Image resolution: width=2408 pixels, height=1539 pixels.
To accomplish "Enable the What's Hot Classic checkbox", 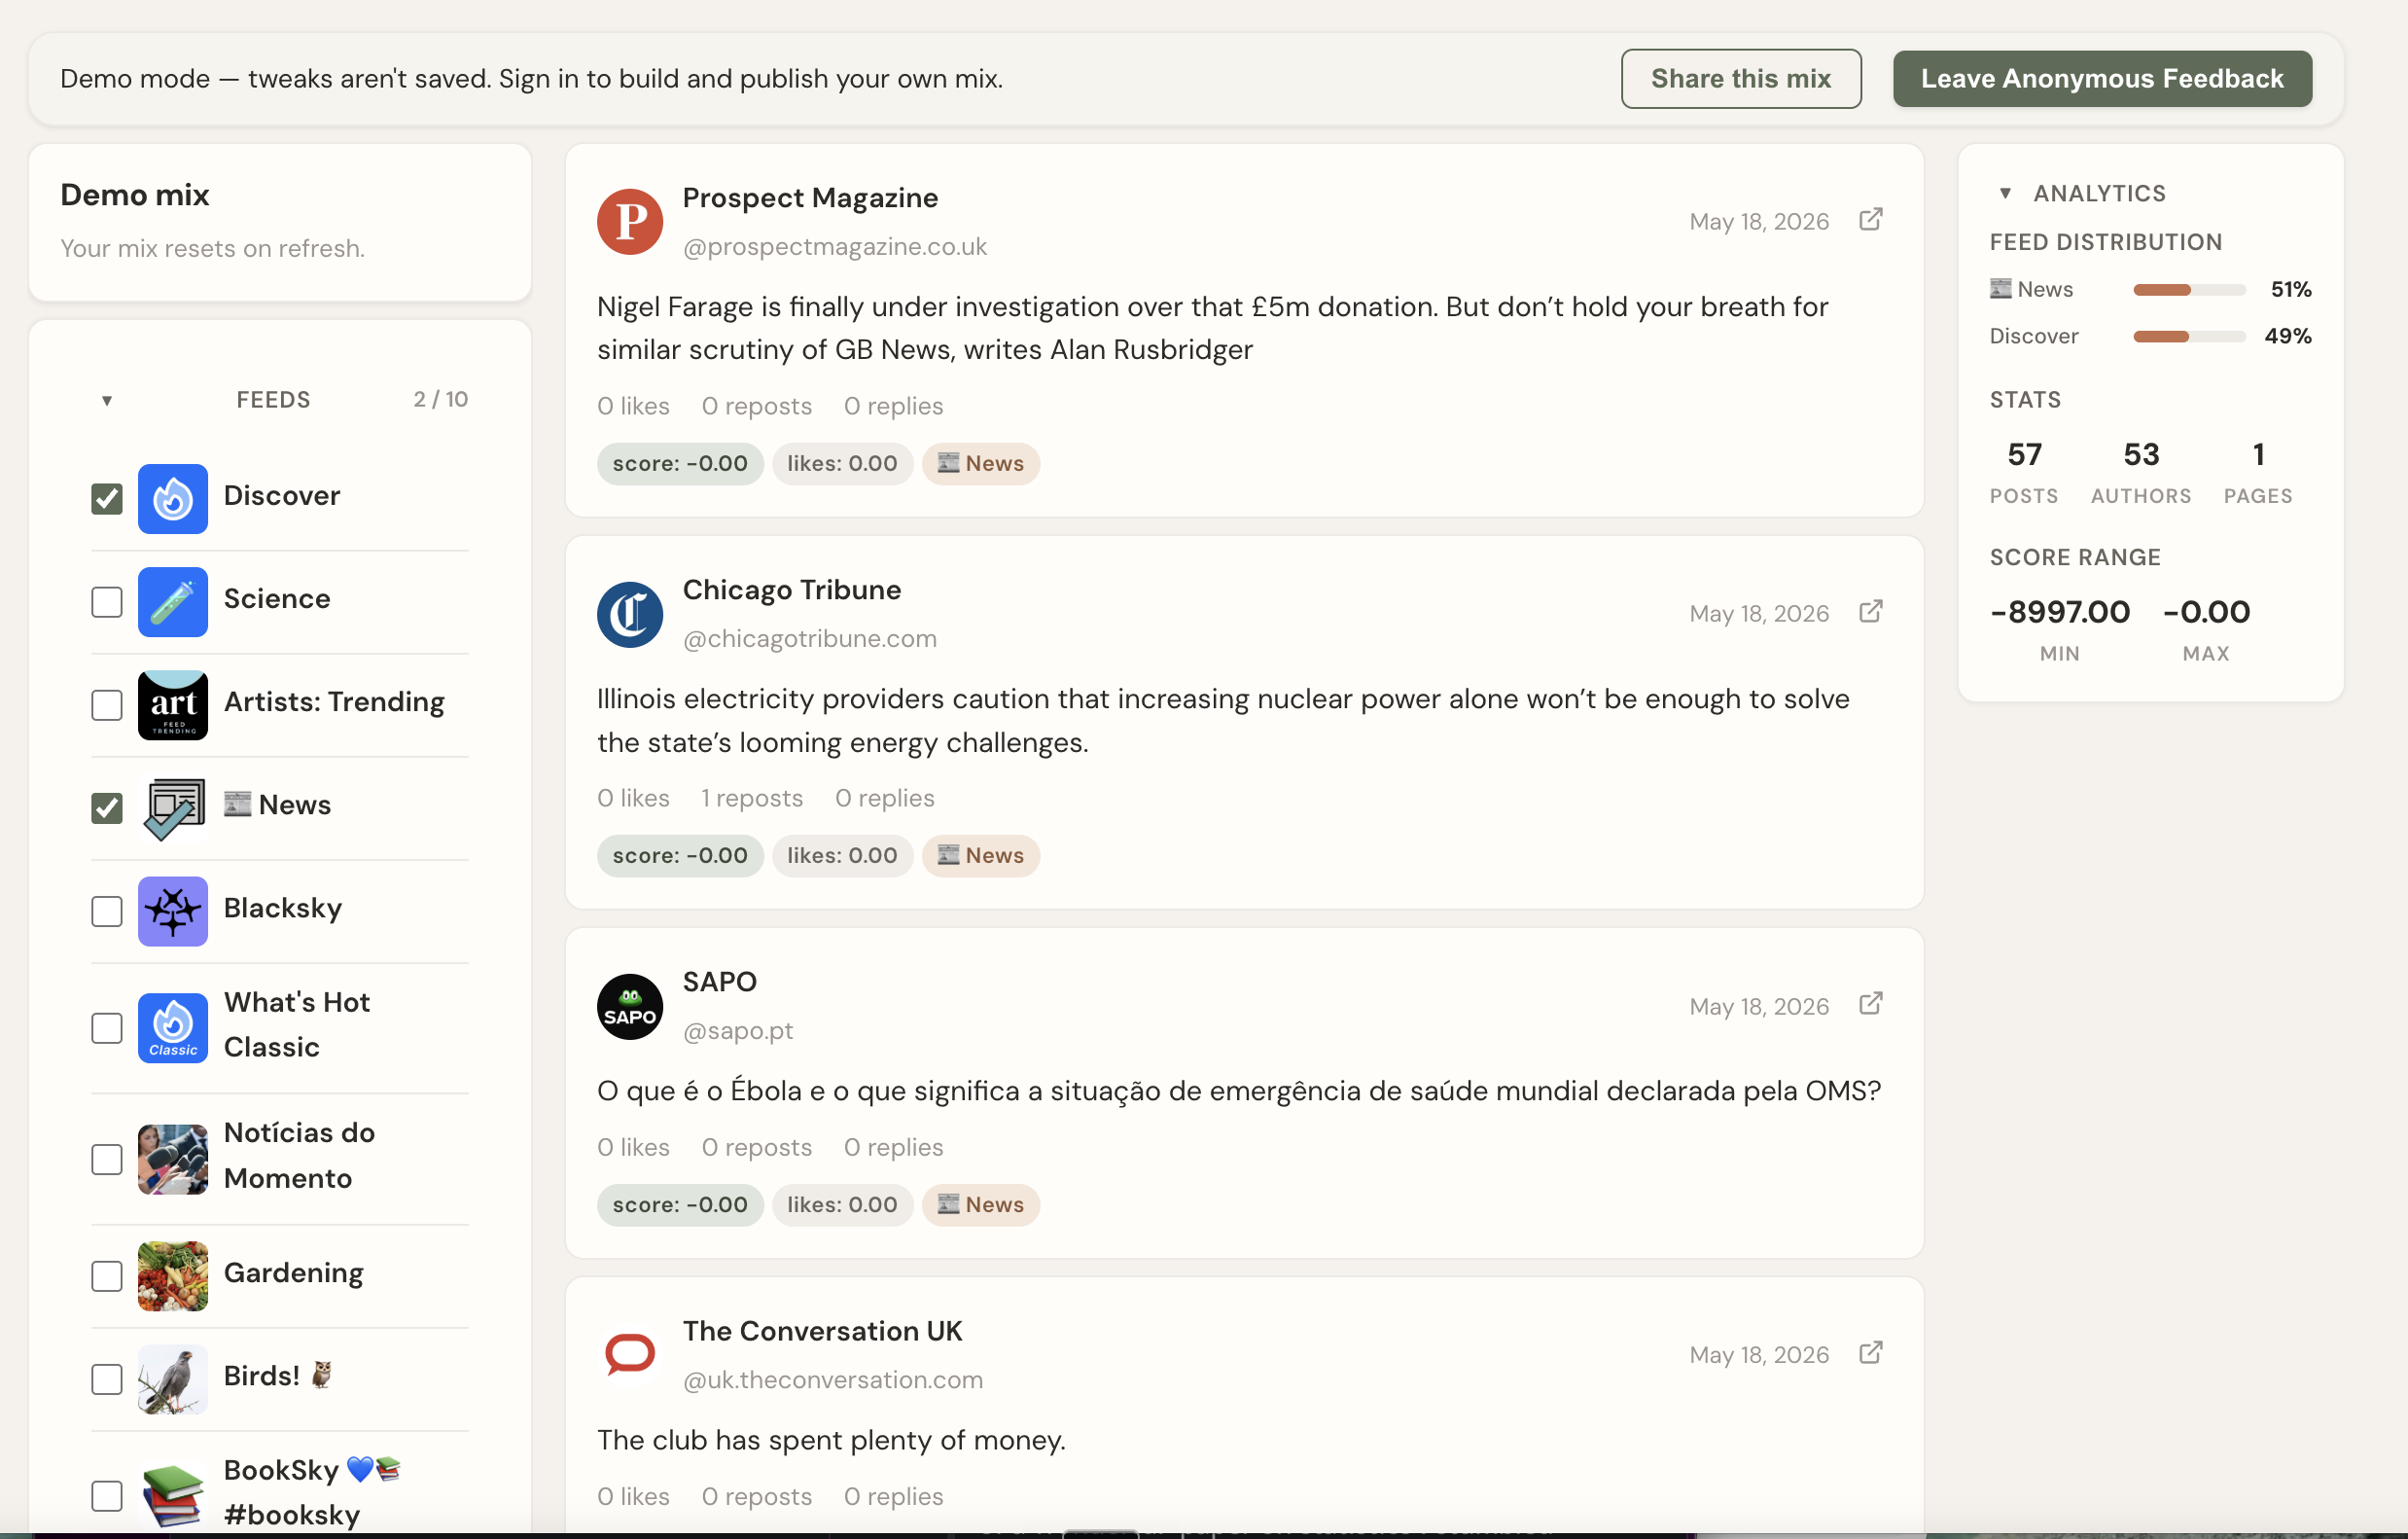I will [x=107, y=1028].
